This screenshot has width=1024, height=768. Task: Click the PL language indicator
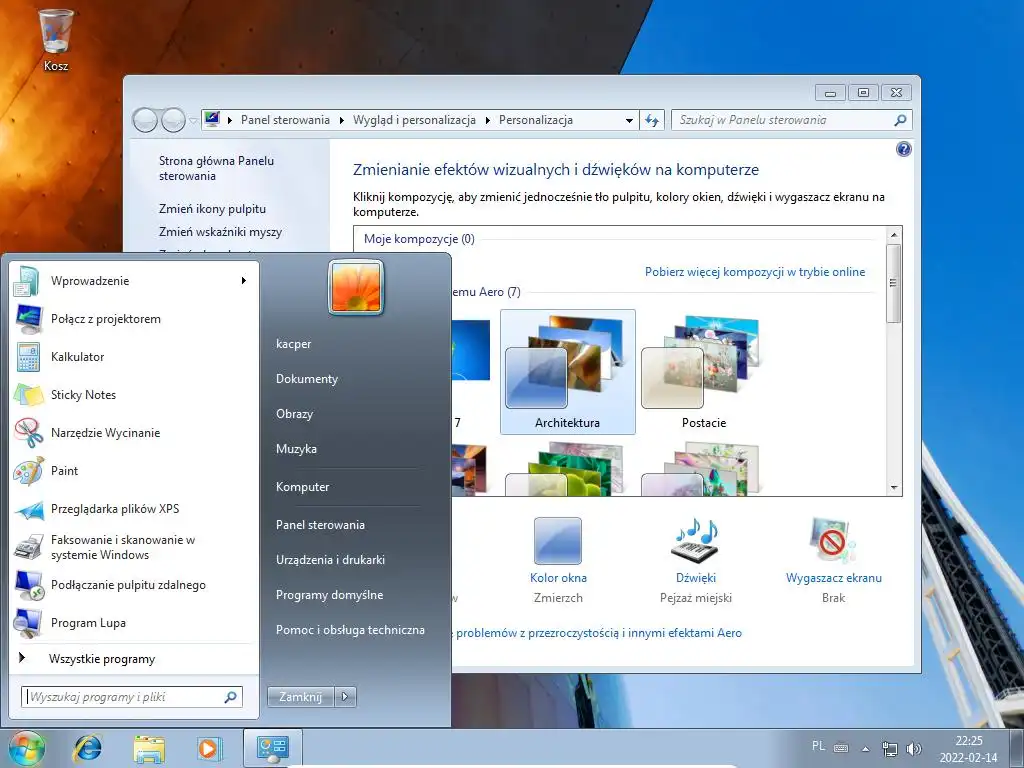pos(818,746)
